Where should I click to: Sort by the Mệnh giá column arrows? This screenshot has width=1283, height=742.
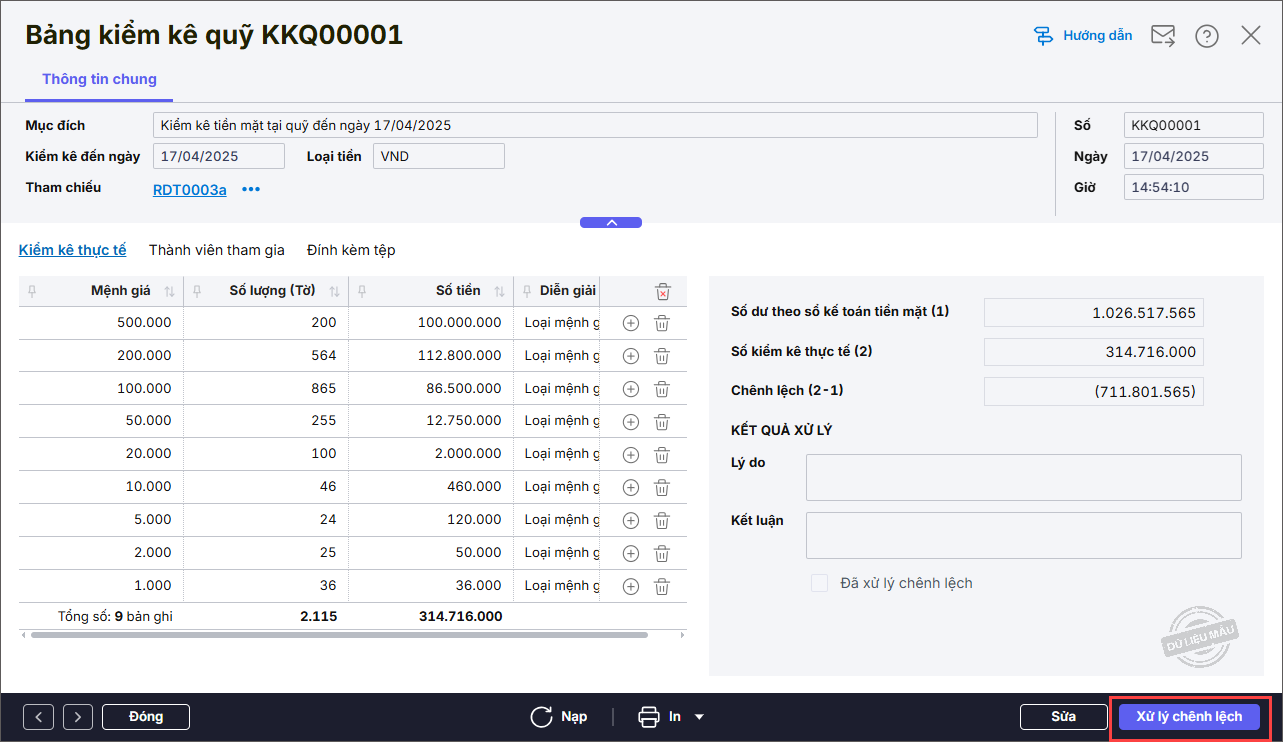[169, 291]
